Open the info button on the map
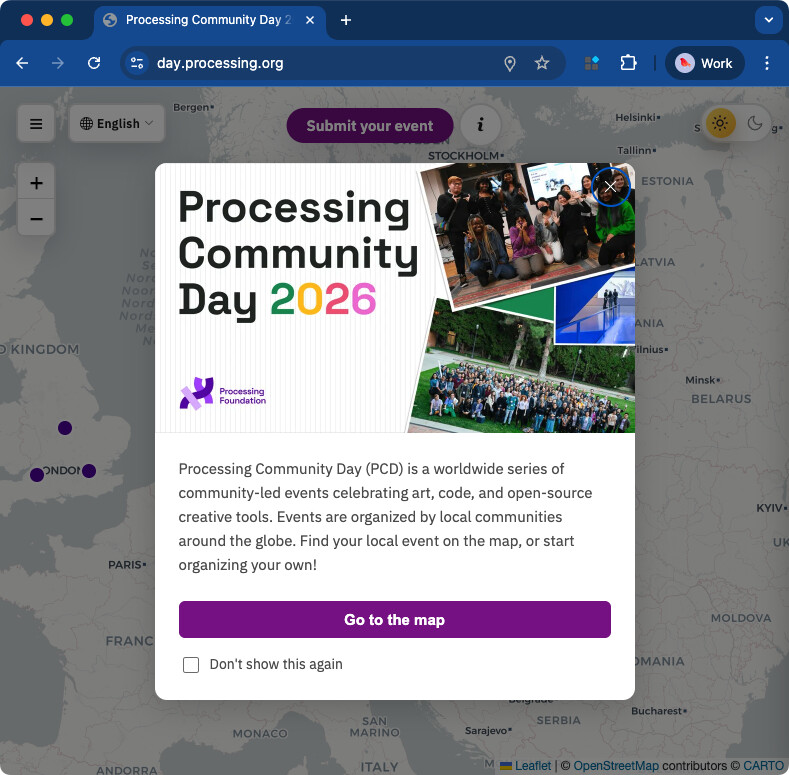789x775 pixels. pos(481,124)
